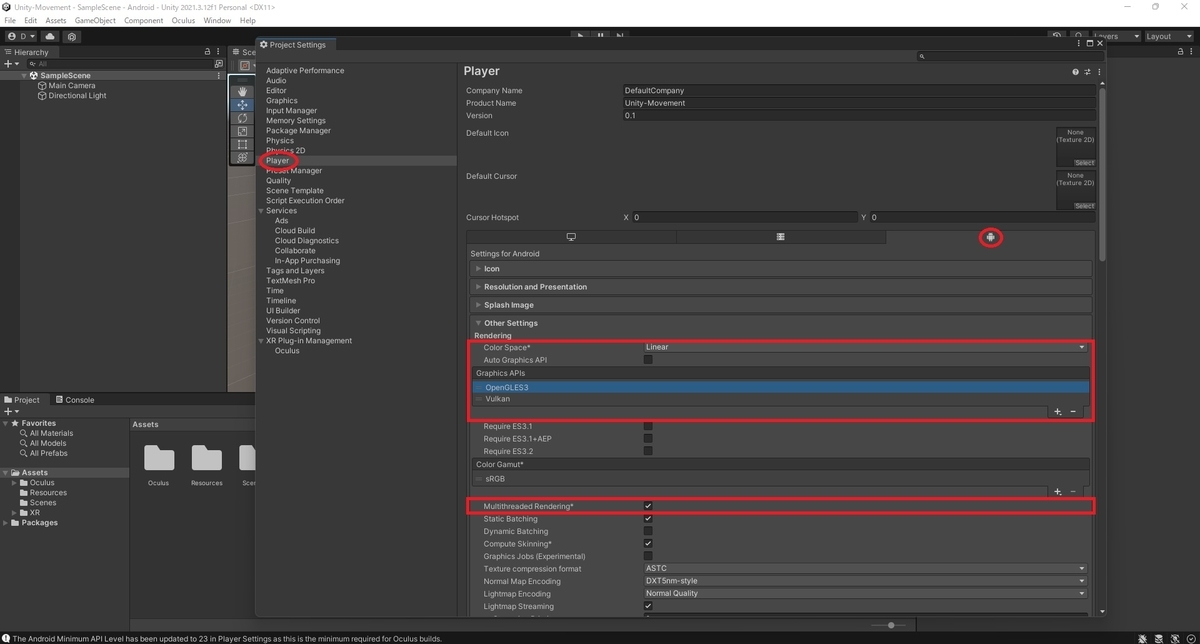Open Normal Map Encoding dropdown

[x=865, y=581]
